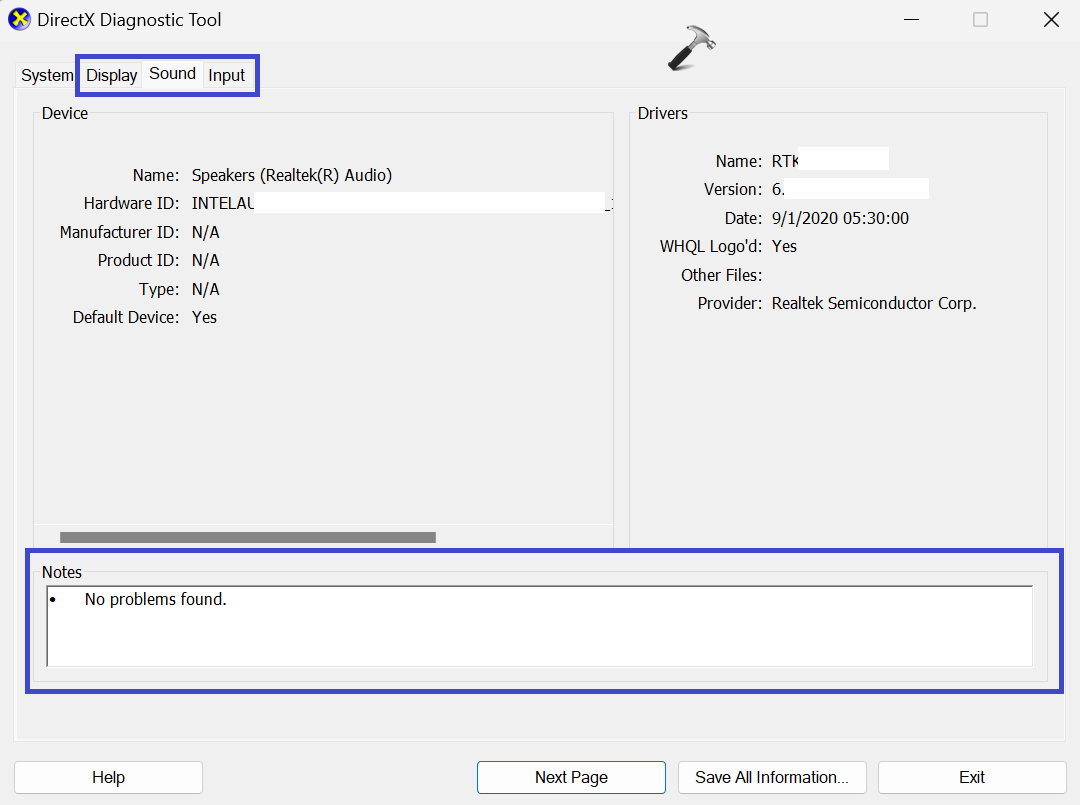The image size is (1080, 805).
Task: Minimize the DirectX Diagnostic Tool window
Action: [912, 20]
